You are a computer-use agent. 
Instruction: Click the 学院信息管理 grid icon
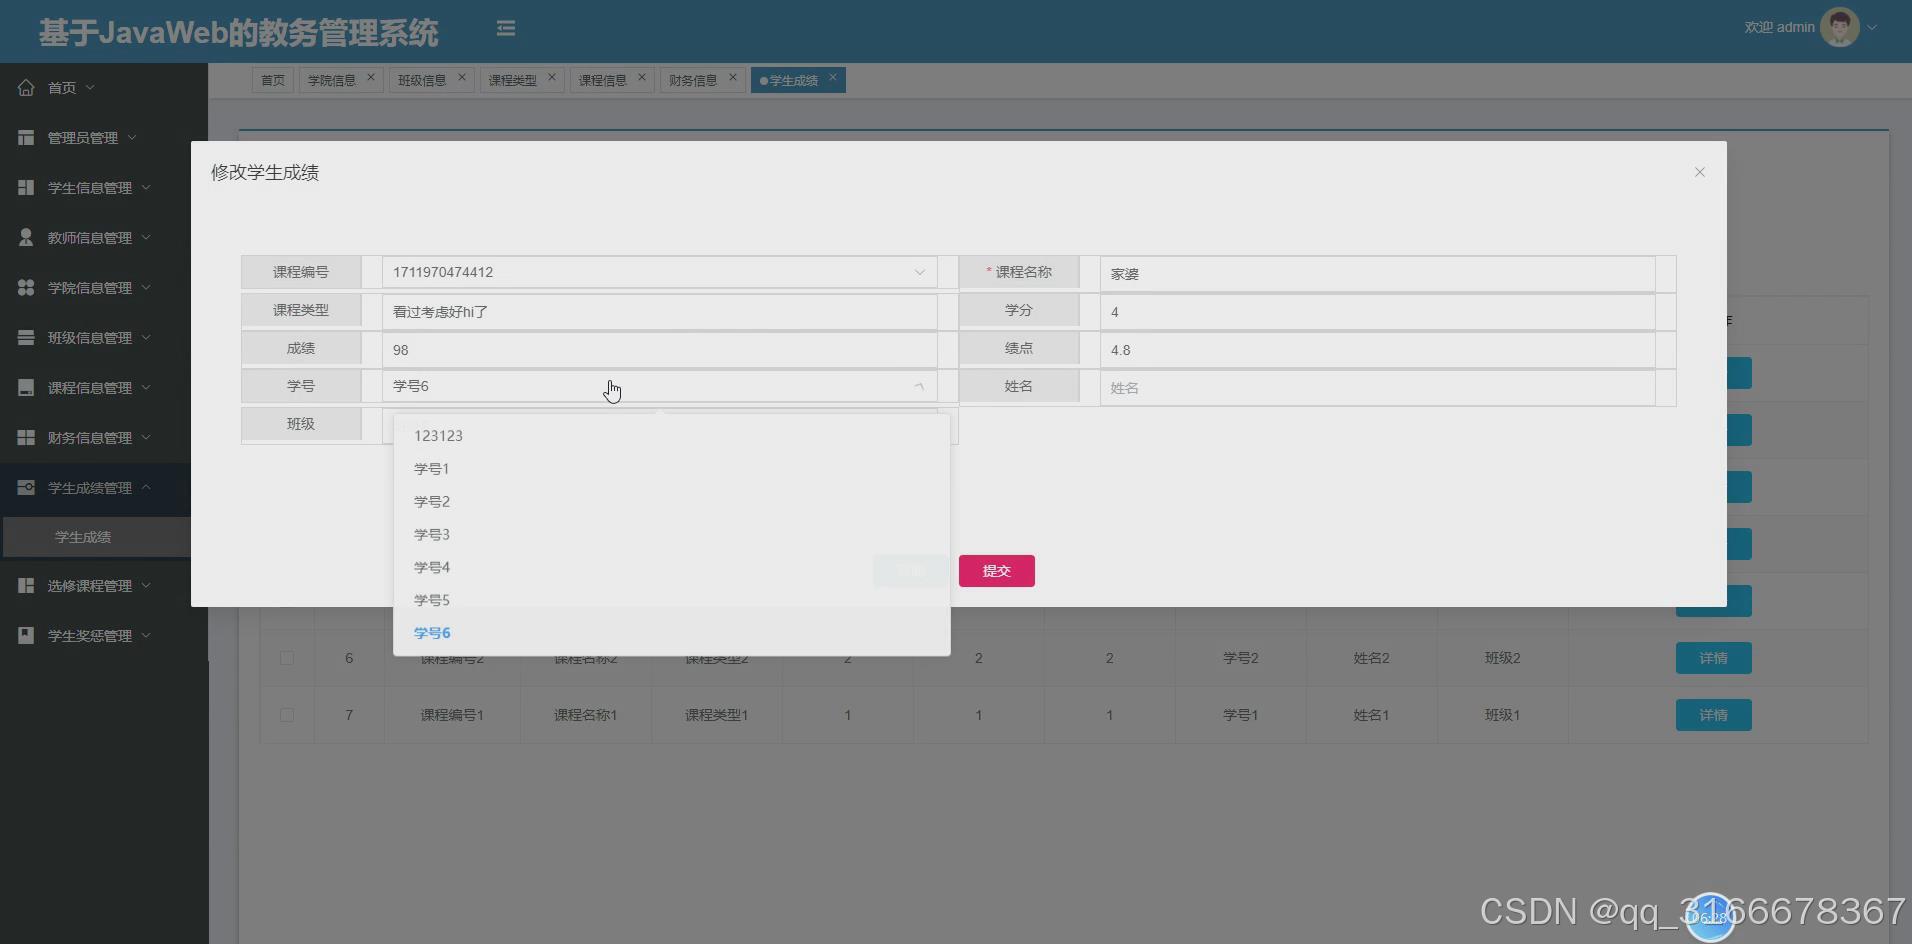click(x=26, y=287)
